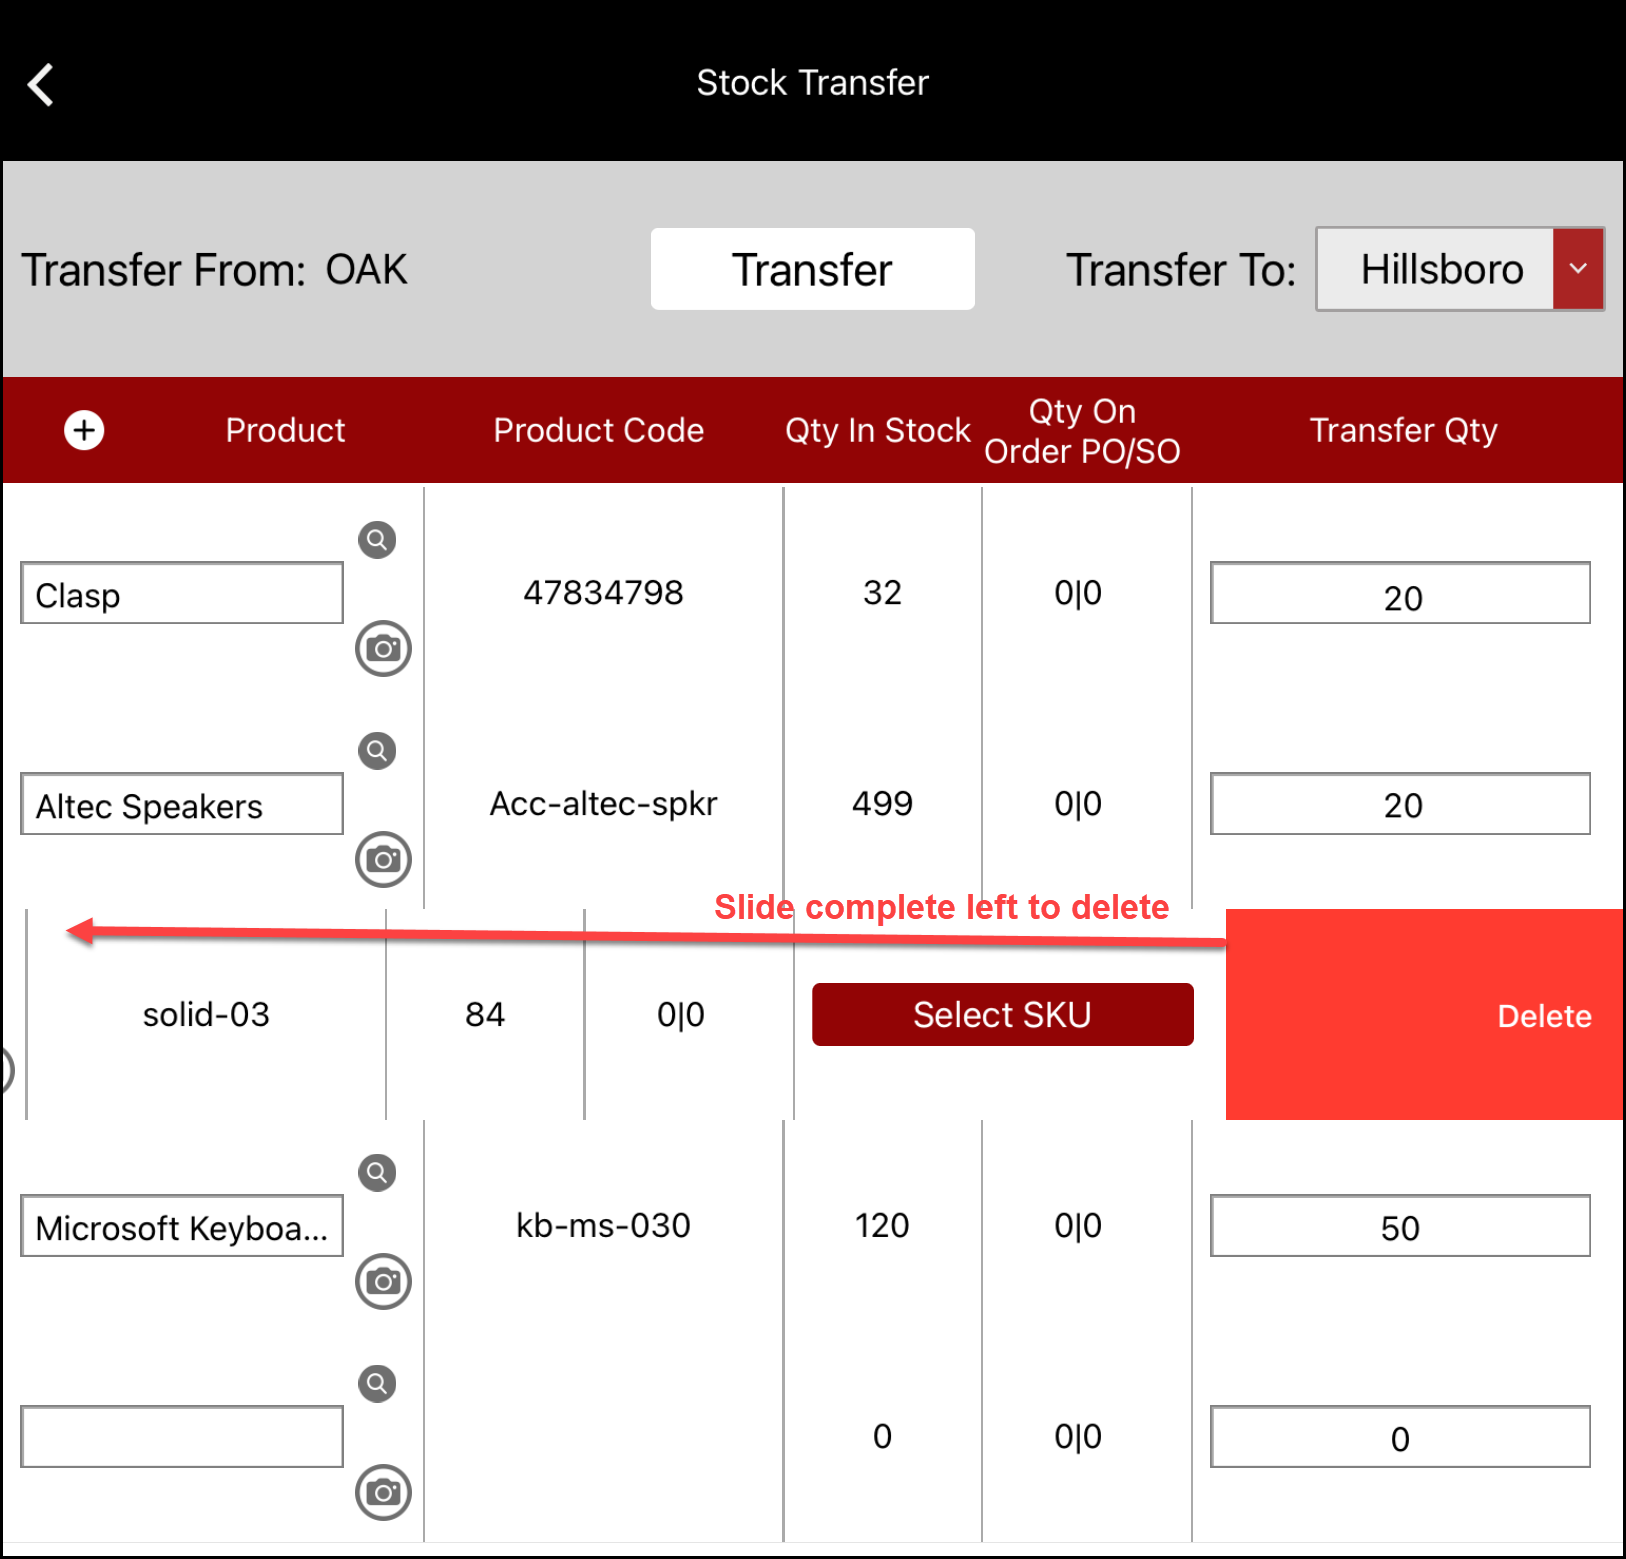Search product using magnifier in Clasp row
This screenshot has height=1559, width=1626.
pos(377,540)
